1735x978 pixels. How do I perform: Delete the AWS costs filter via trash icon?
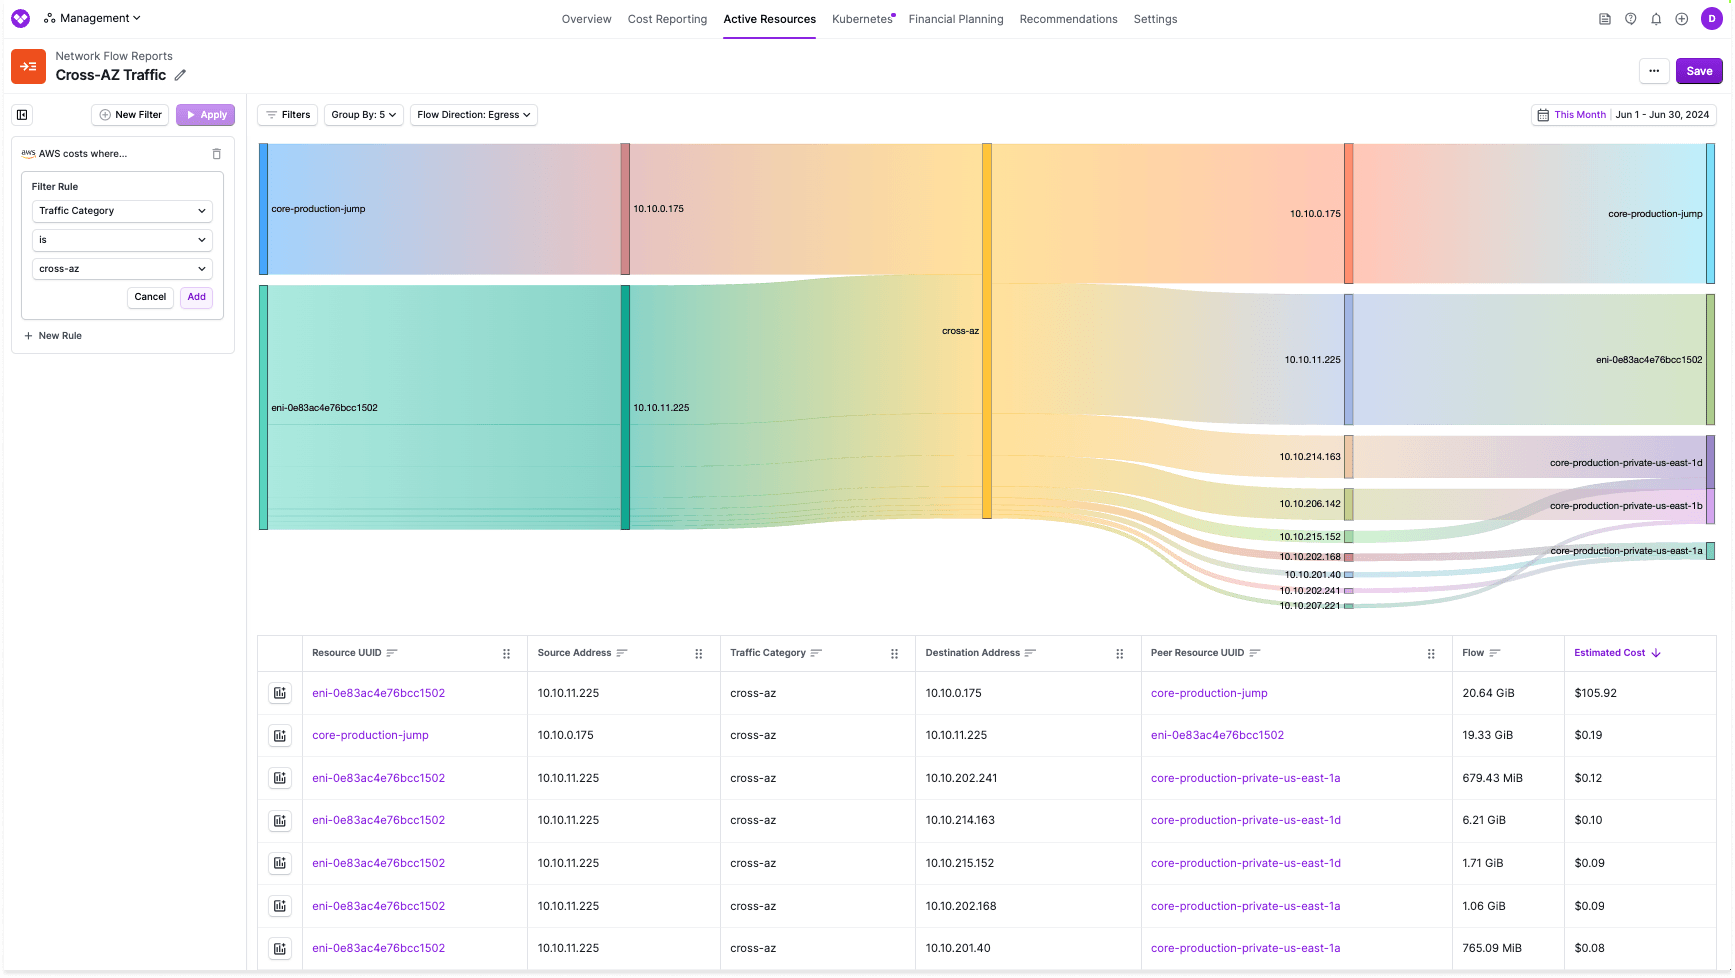coord(217,153)
